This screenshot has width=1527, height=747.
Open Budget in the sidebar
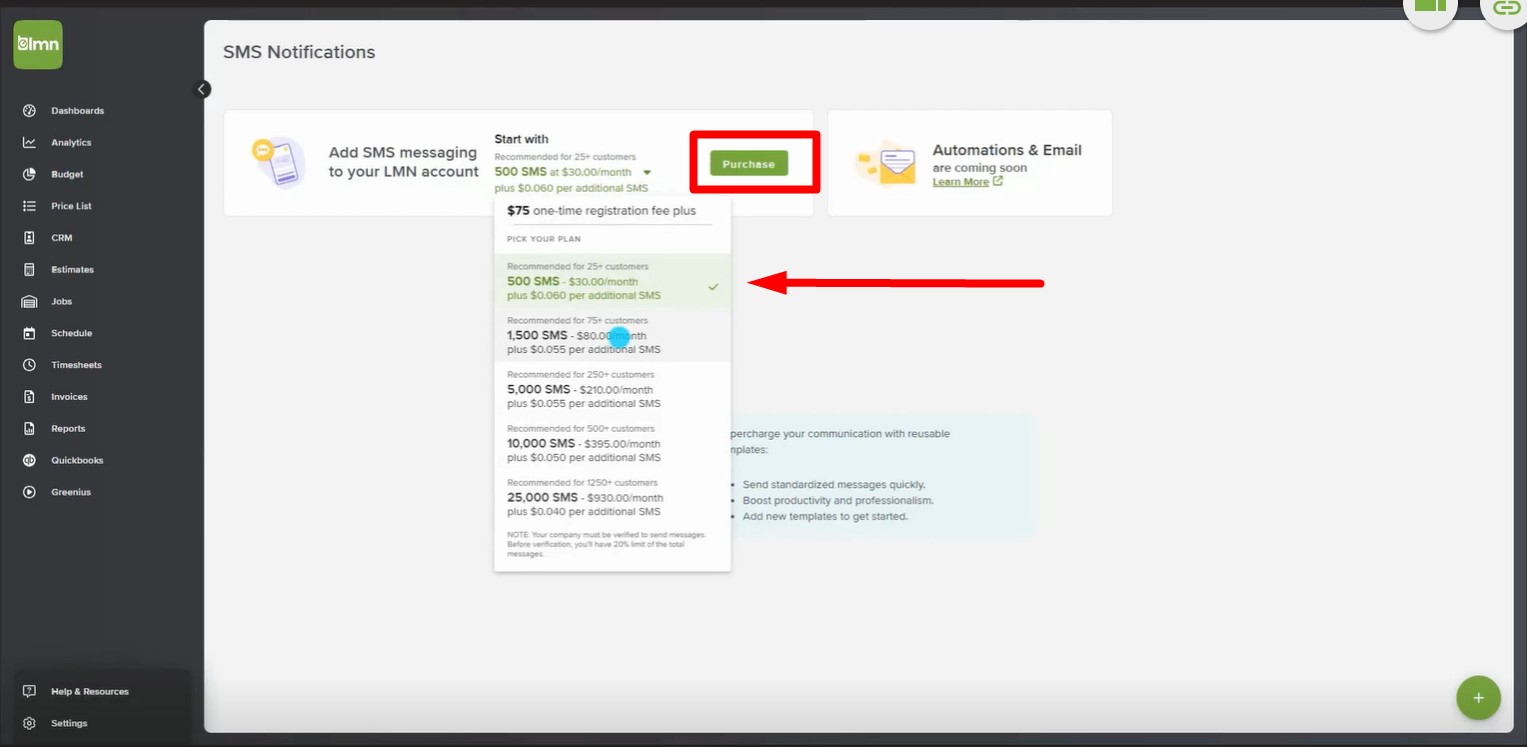tap(67, 174)
